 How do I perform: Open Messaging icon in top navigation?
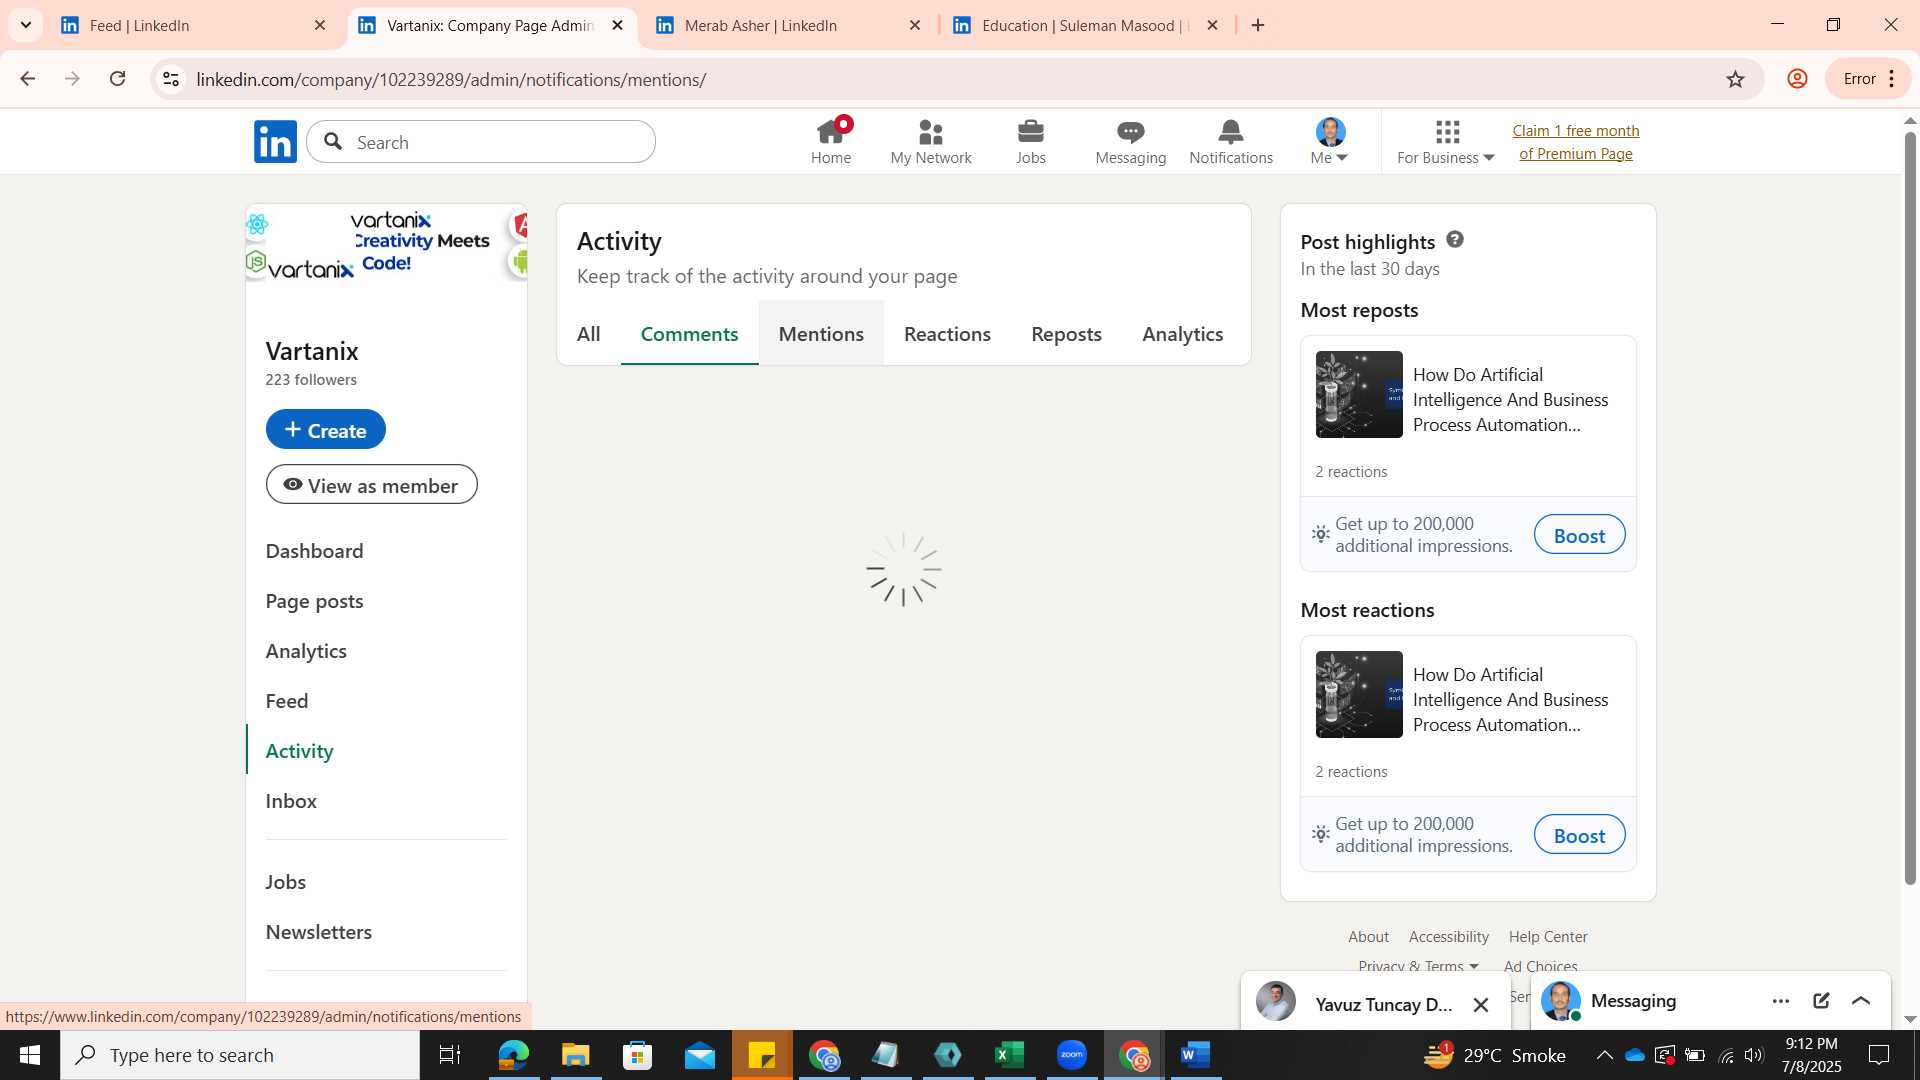coord(1131,141)
